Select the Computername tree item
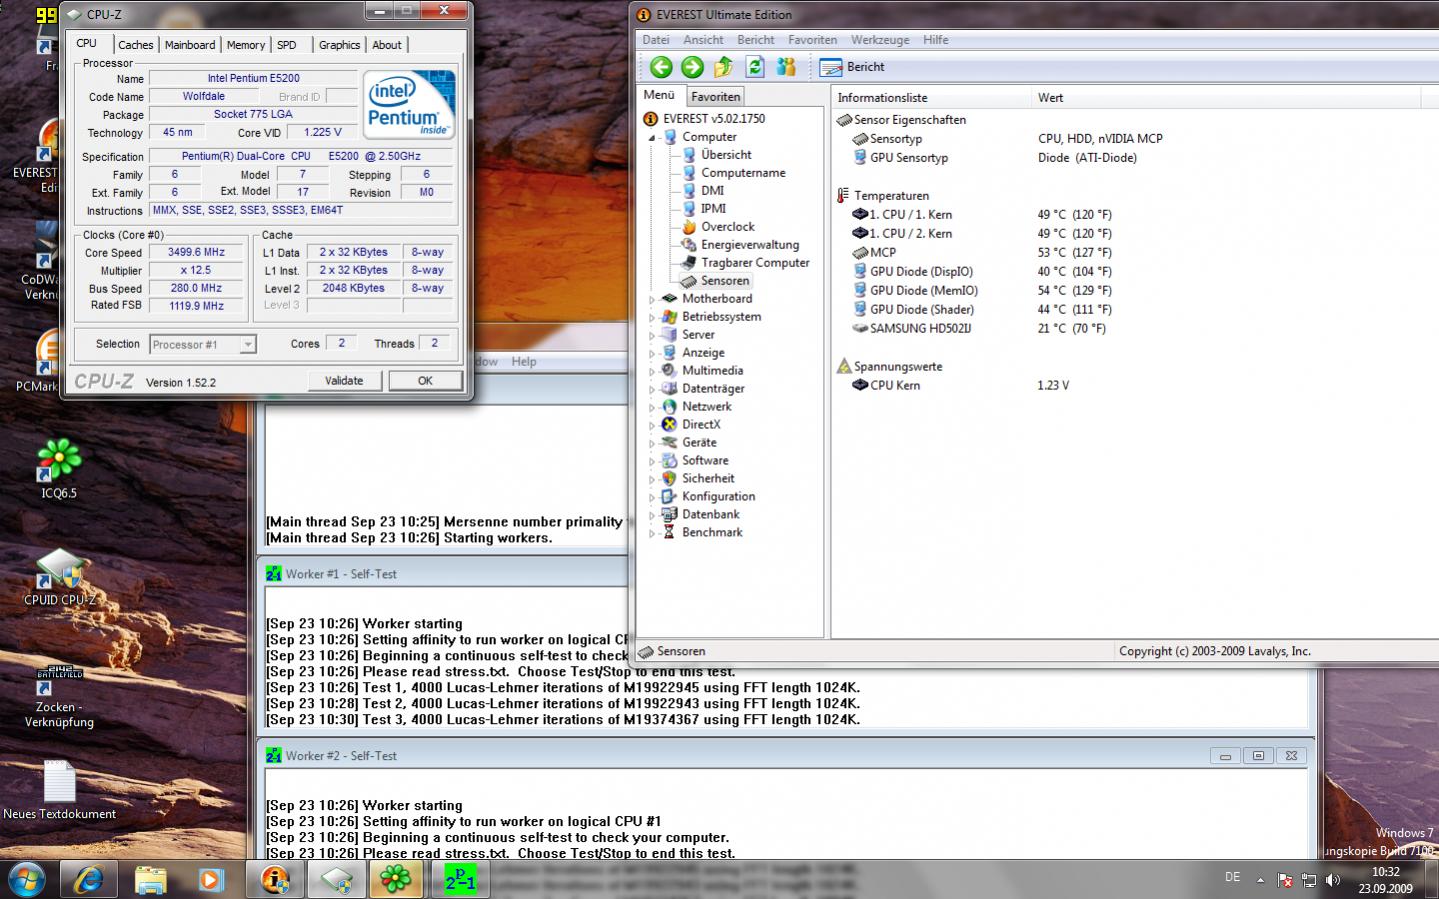Image resolution: width=1439 pixels, height=899 pixels. click(743, 173)
